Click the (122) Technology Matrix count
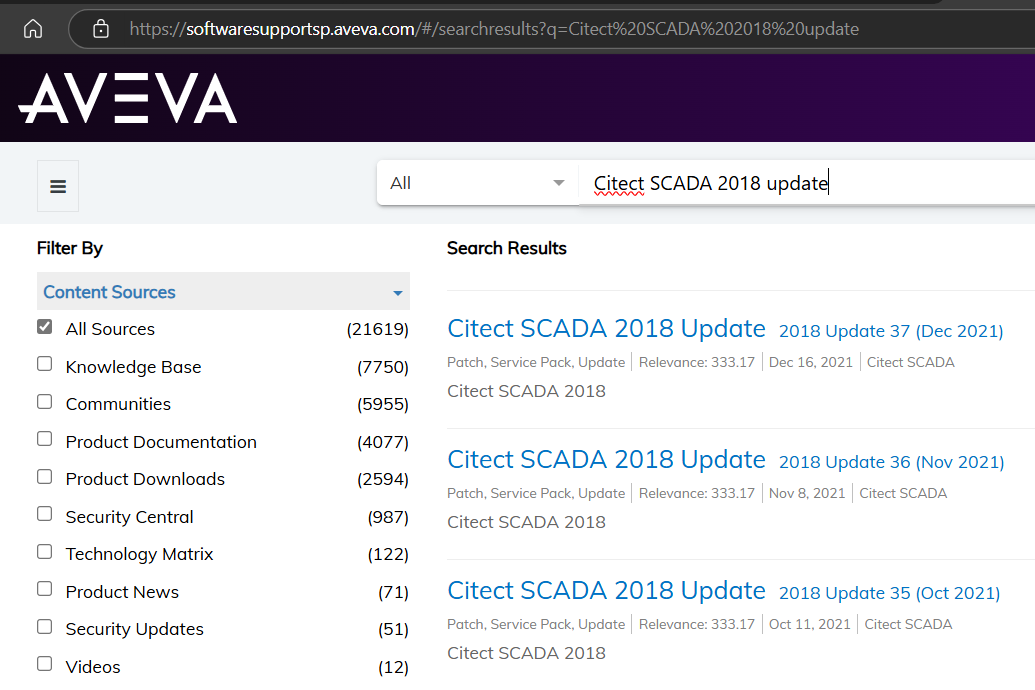Image resolution: width=1035 pixels, height=690 pixels. coord(388,554)
